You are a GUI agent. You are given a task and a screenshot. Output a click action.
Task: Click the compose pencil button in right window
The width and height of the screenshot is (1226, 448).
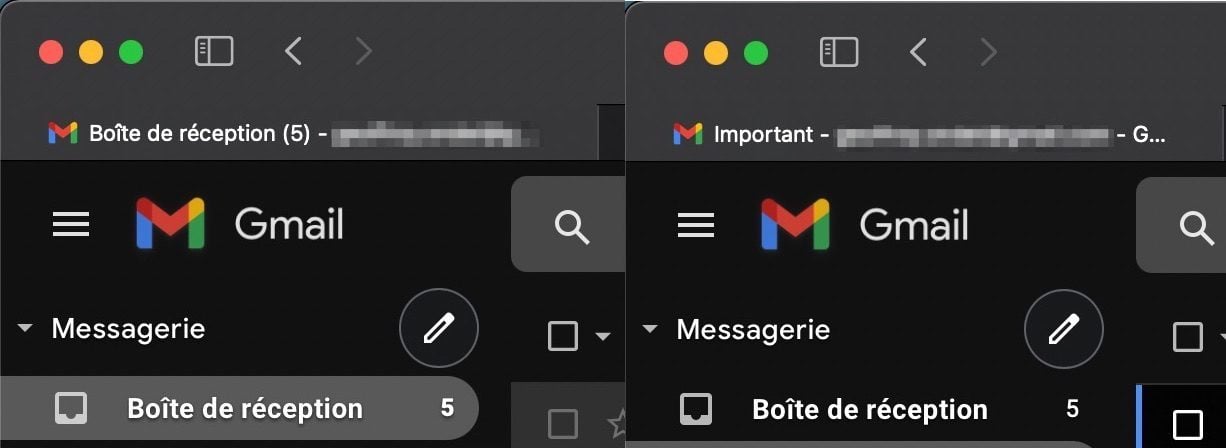(x=1064, y=328)
